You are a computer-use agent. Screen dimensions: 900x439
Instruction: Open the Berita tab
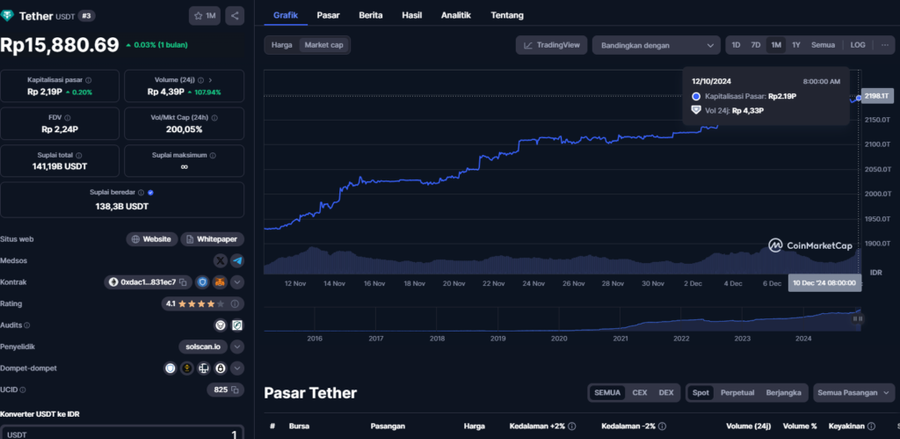(371, 15)
